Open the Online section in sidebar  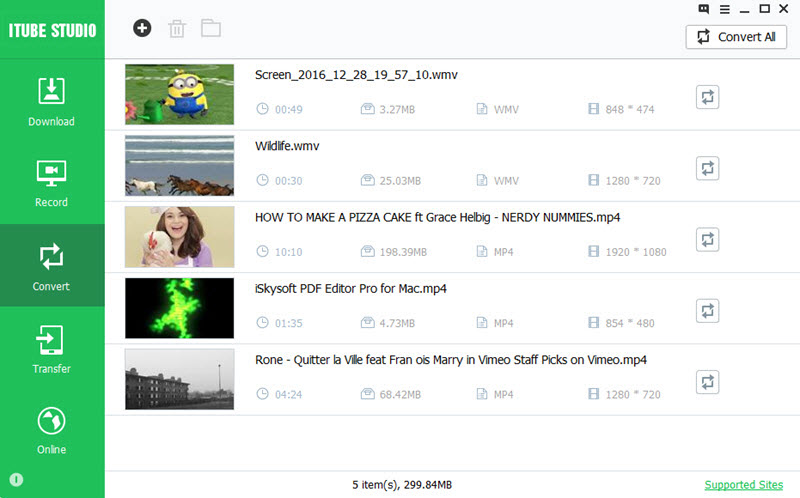coord(52,431)
